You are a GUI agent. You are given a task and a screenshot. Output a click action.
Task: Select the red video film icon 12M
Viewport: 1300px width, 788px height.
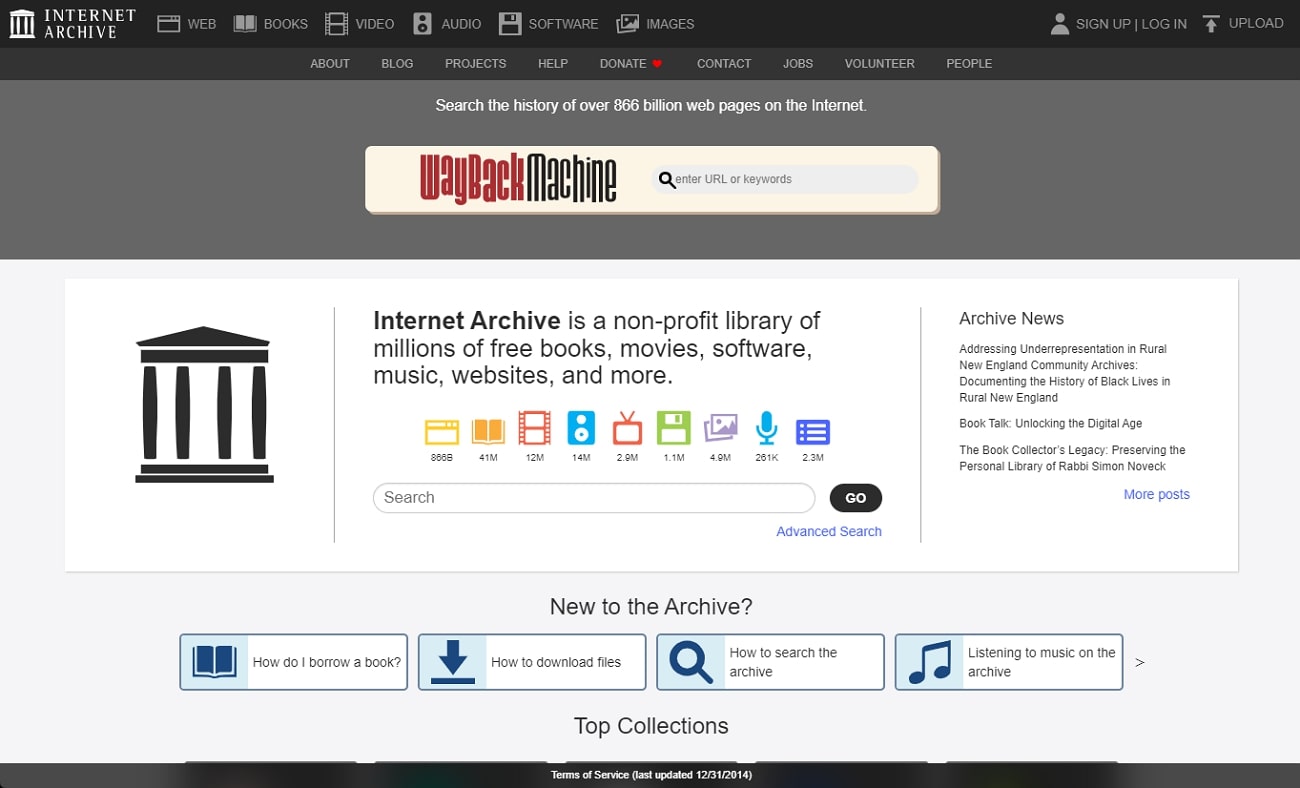(x=535, y=428)
